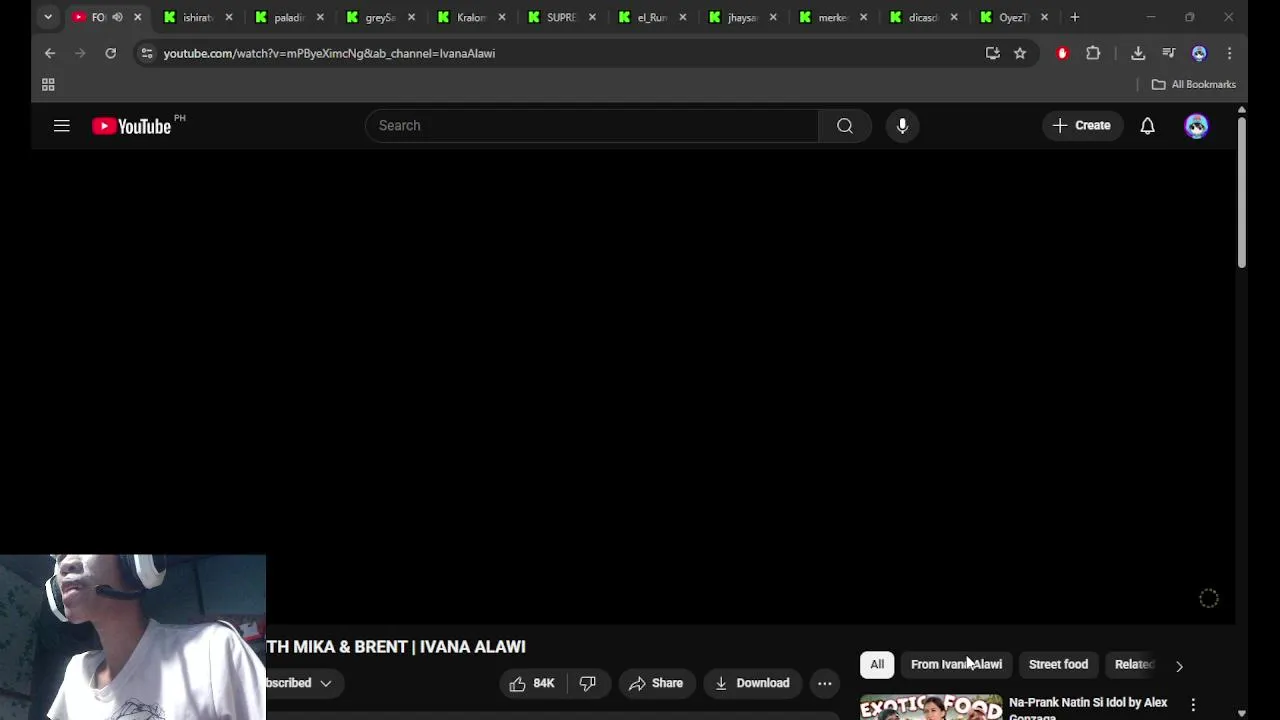
Task: Click the scrollbar down arrow
Action: coord(1241,713)
